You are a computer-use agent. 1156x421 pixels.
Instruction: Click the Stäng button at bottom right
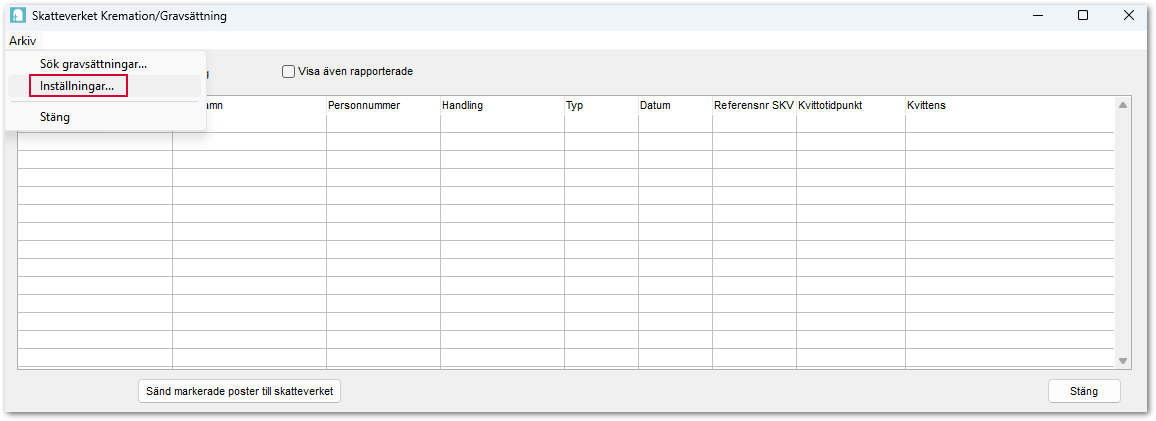1084,392
